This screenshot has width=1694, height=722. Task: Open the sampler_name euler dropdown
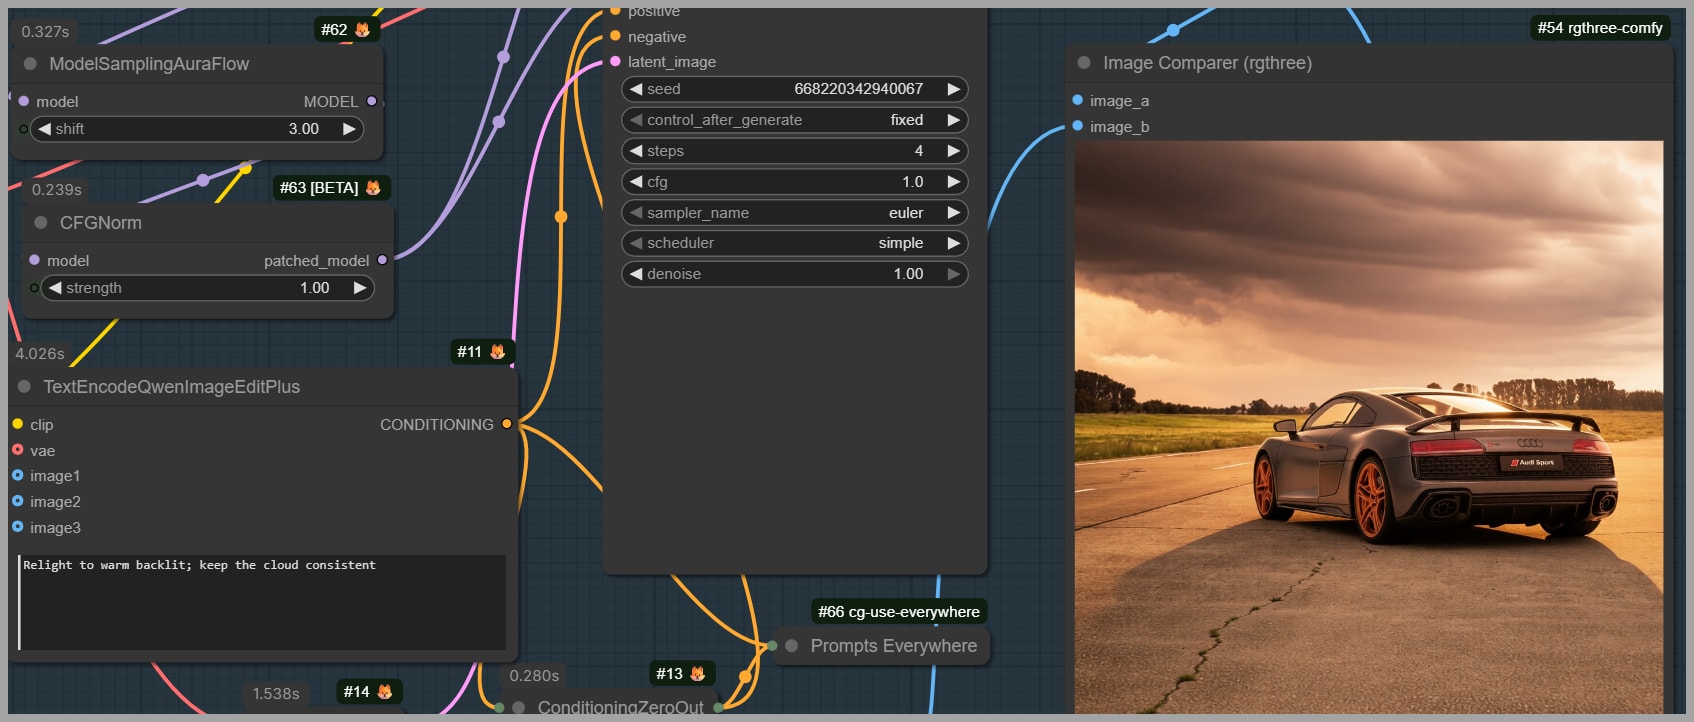point(794,213)
